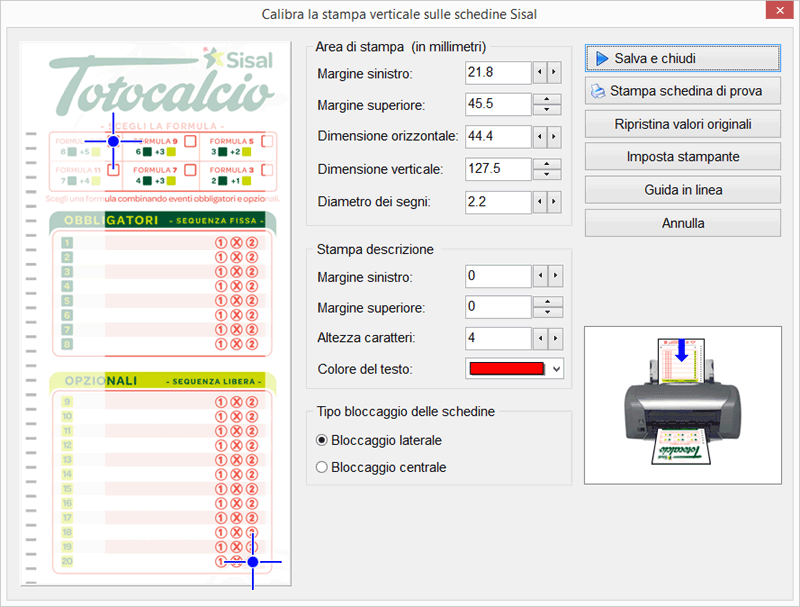Open the Guida in linea help
The height and width of the screenshot is (607, 800).
coord(682,190)
